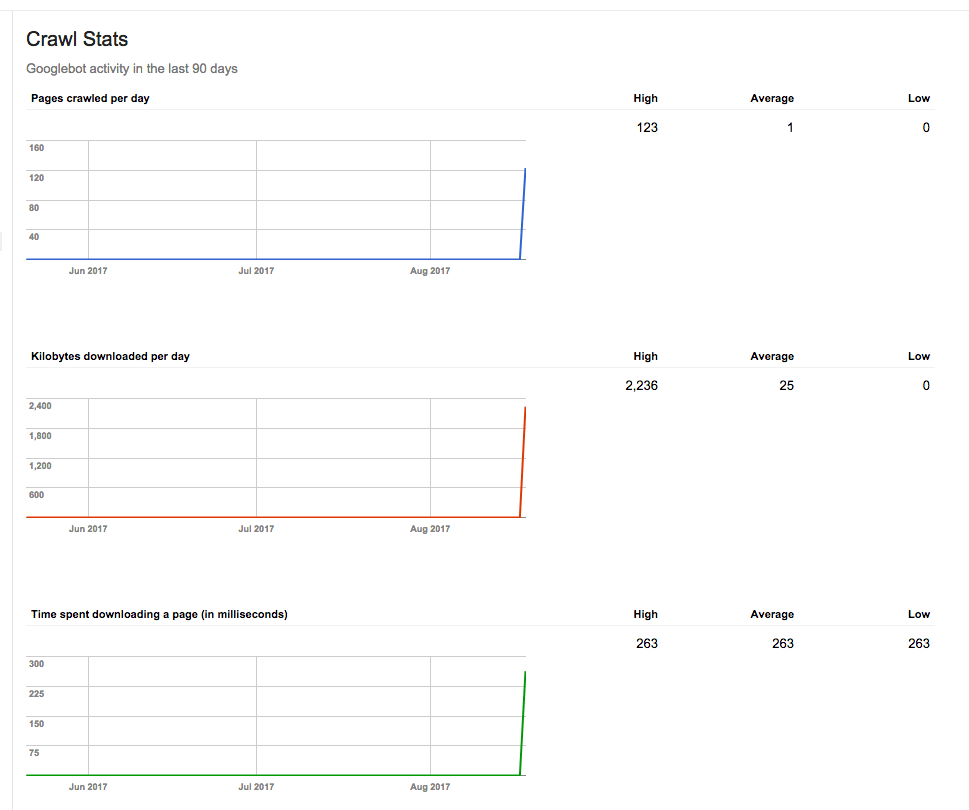Screen dimensions: 969x810
Task: Click the red spike in kilobytes chart
Action: tap(523, 462)
